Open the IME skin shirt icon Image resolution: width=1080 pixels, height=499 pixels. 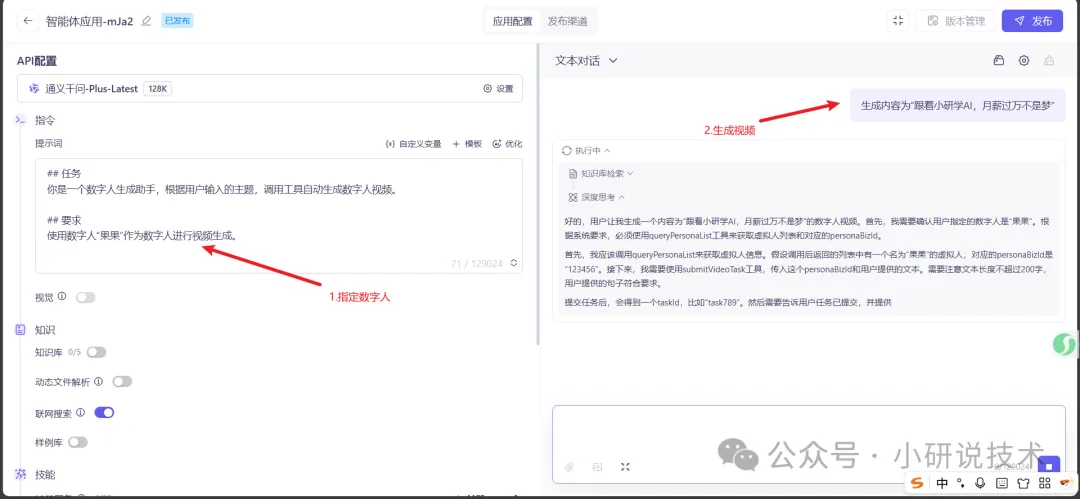1023,483
